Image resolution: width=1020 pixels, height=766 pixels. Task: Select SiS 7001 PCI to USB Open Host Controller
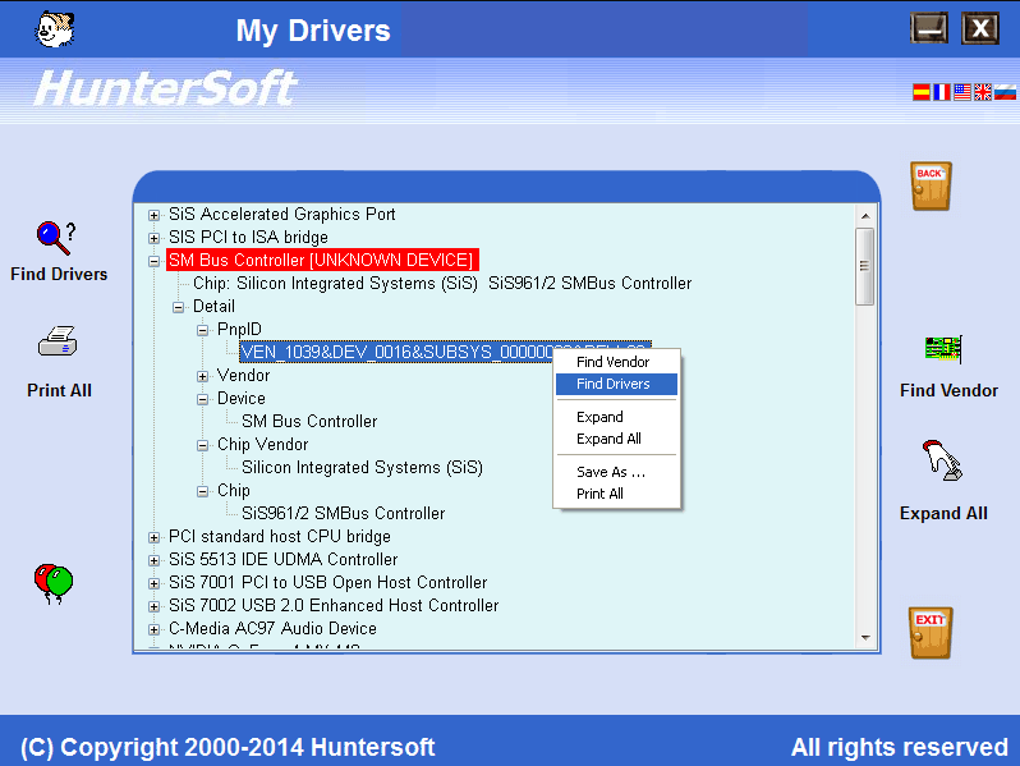tap(328, 583)
